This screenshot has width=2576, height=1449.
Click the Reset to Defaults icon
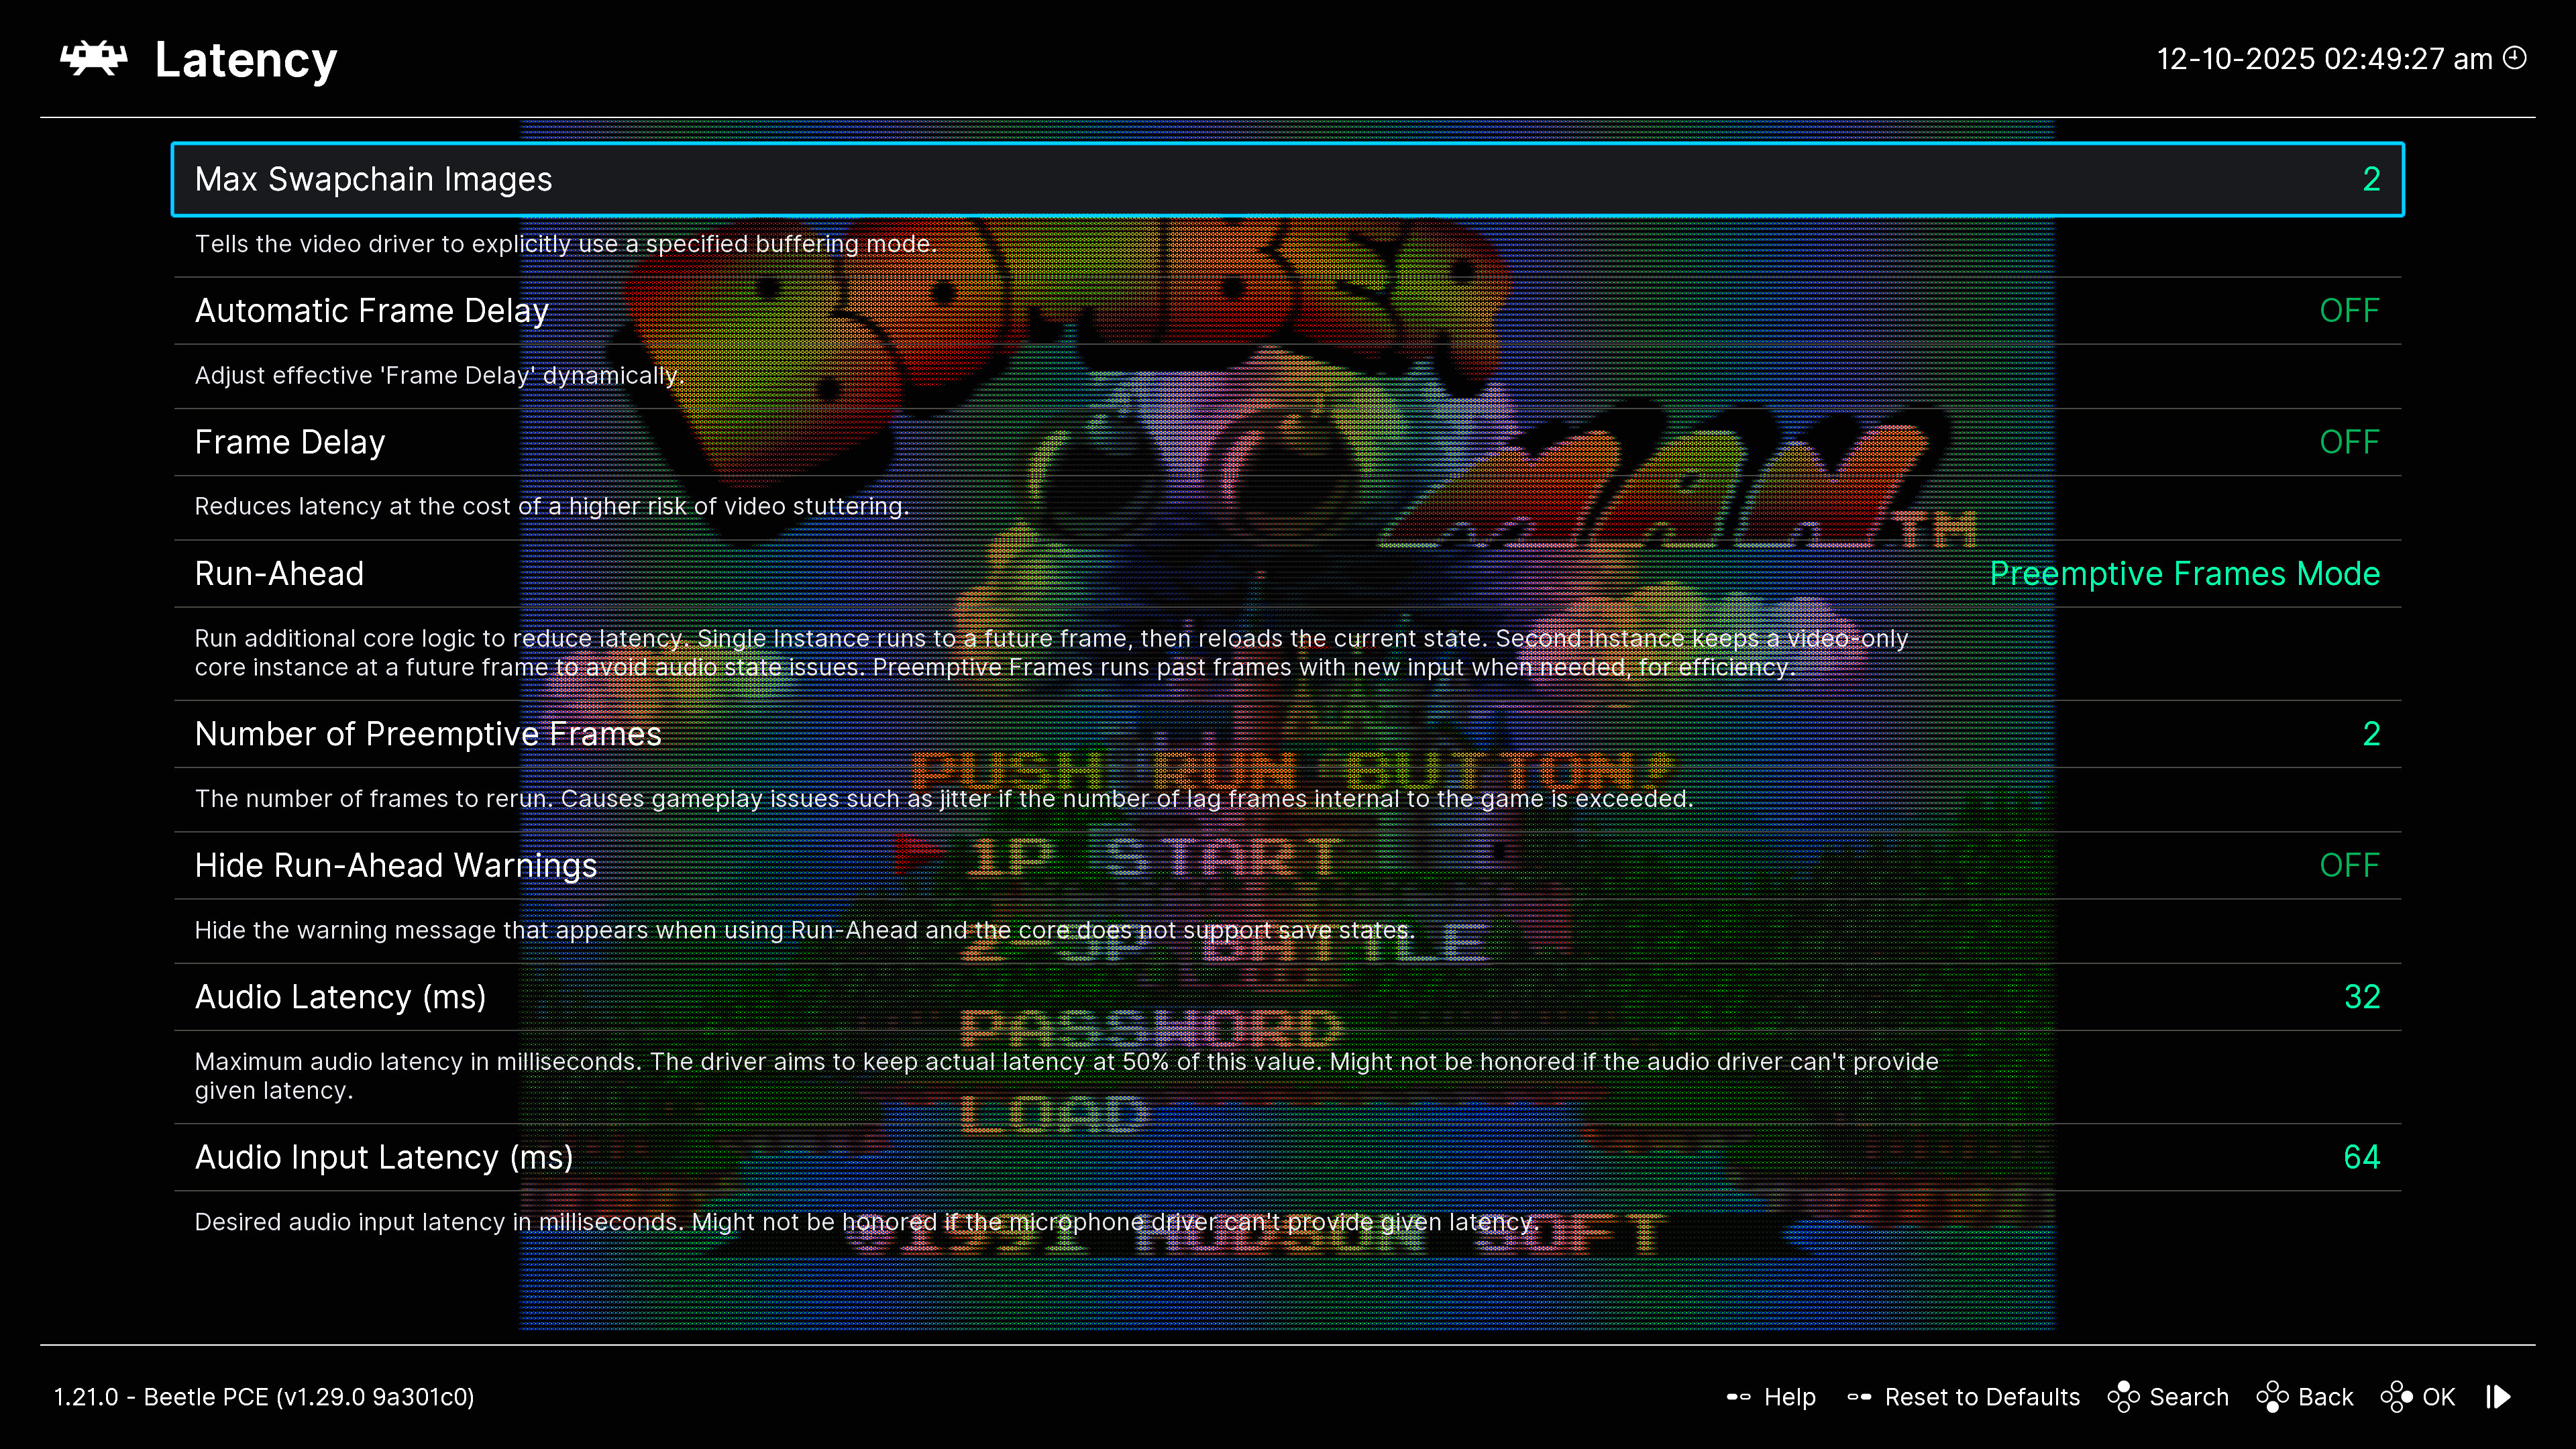[x=1859, y=1397]
